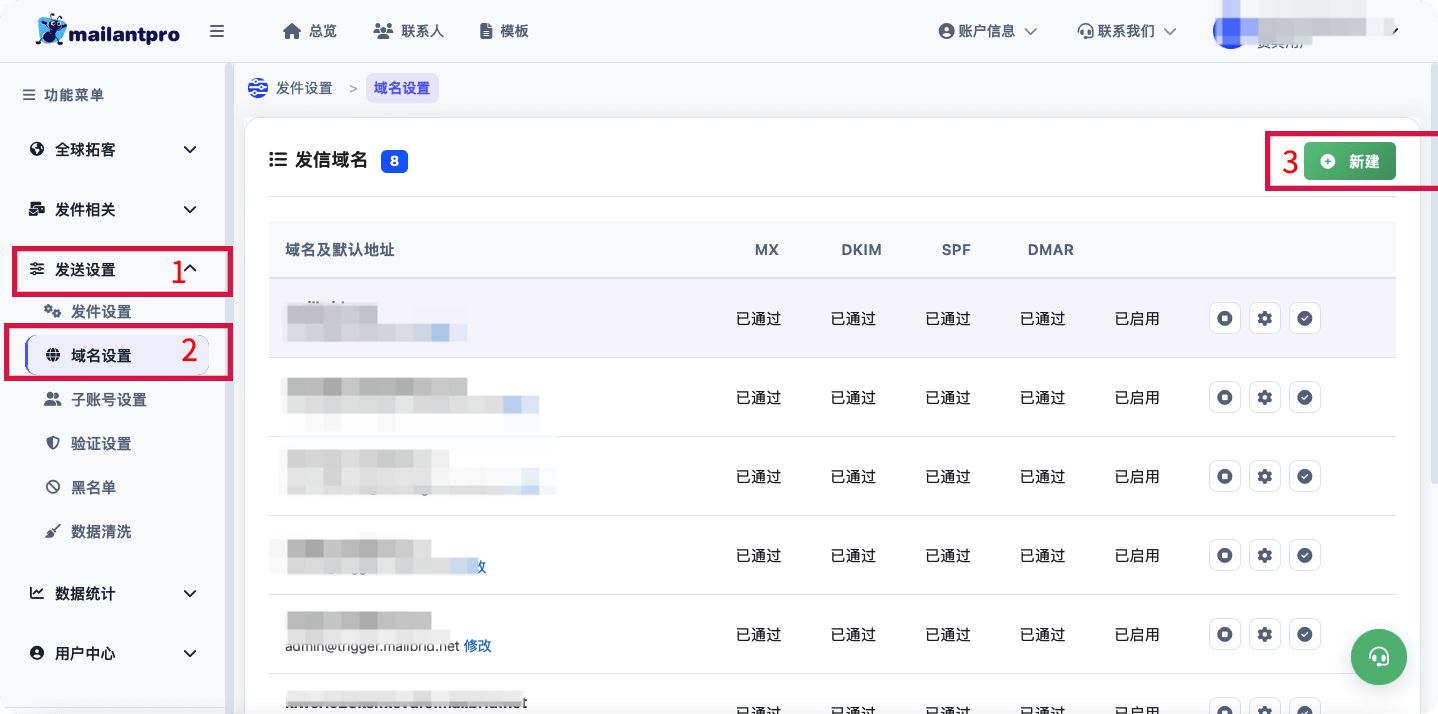Expand the 发件相关 menu chevron
The image size is (1438, 714).
pos(190,210)
